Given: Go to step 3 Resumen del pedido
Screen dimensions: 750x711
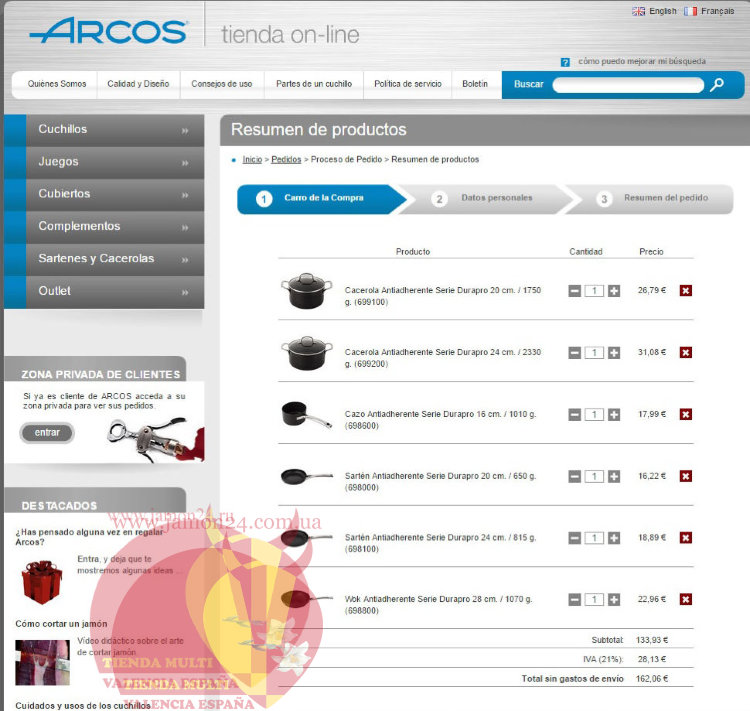Looking at the screenshot, I should tap(650, 198).
